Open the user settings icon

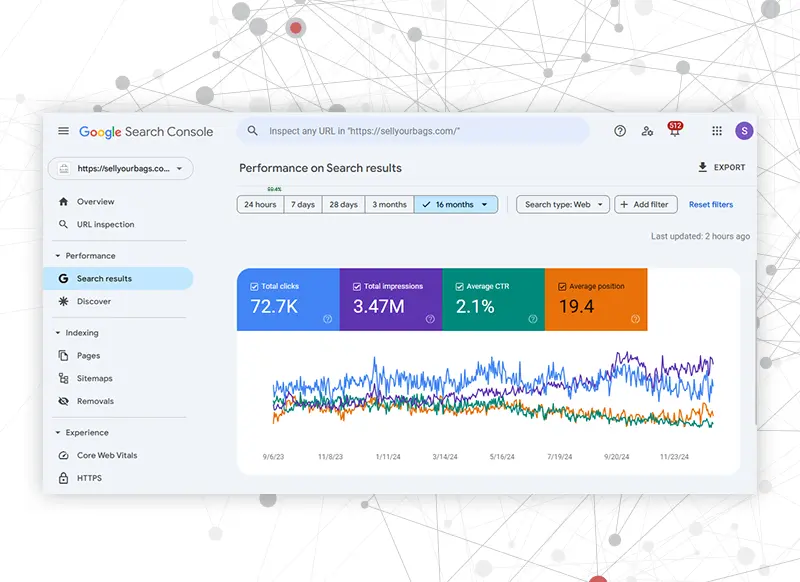647,131
